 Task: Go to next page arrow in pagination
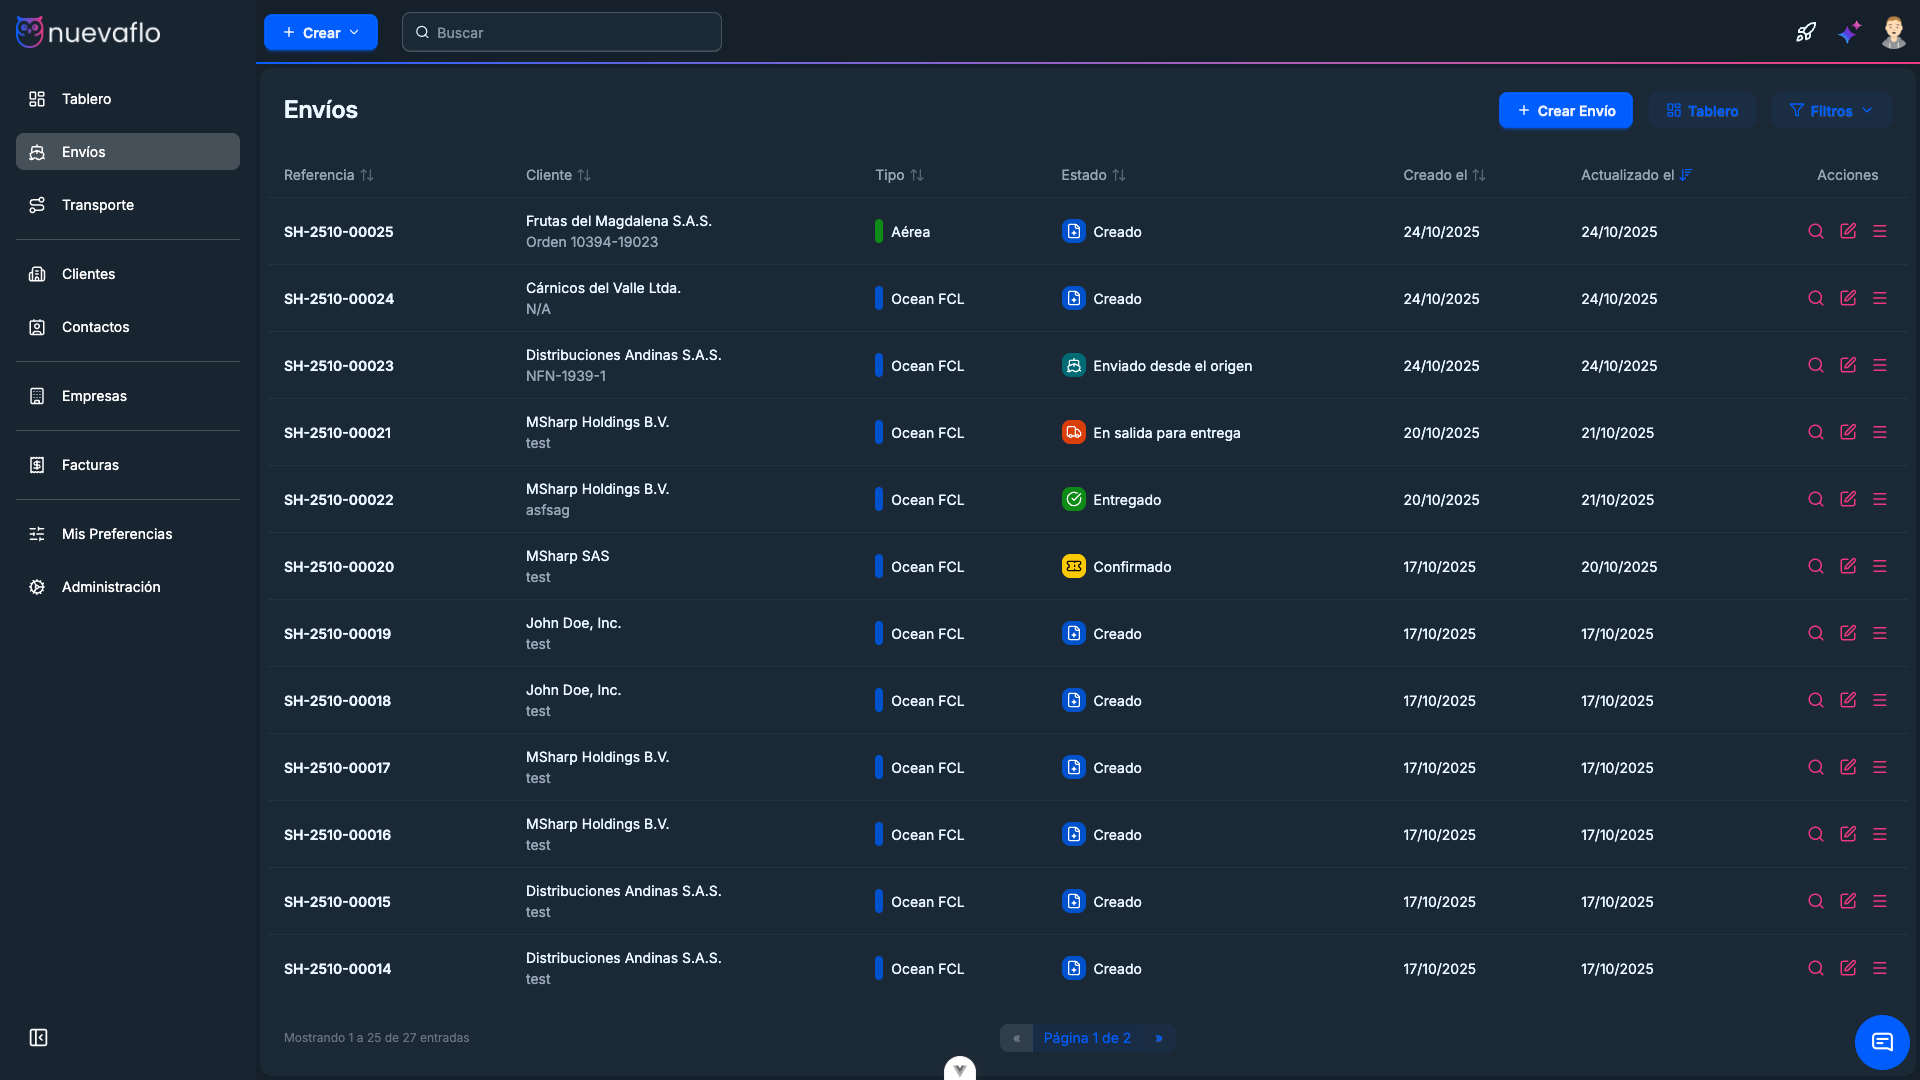click(x=1159, y=1038)
